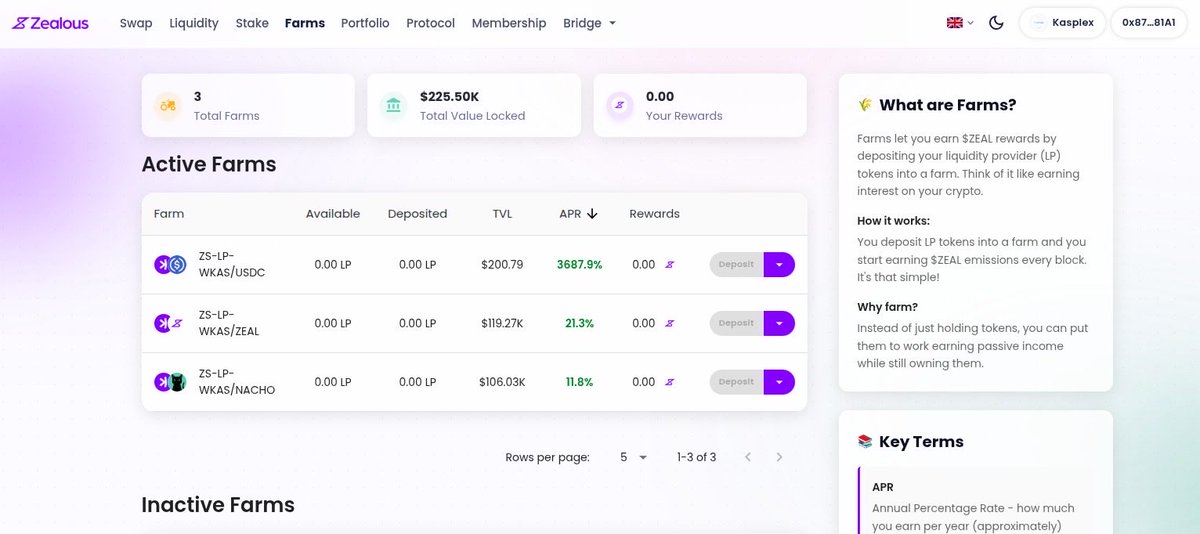The width and height of the screenshot is (1200, 534).
Task: Click the What are Farms wheat icon
Action: point(865,105)
